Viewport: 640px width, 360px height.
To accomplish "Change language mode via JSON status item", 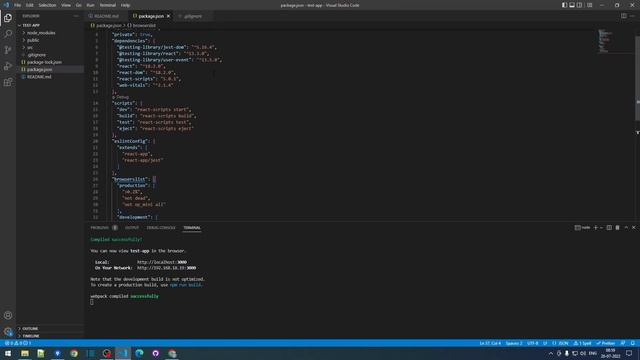I will (x=560, y=343).
